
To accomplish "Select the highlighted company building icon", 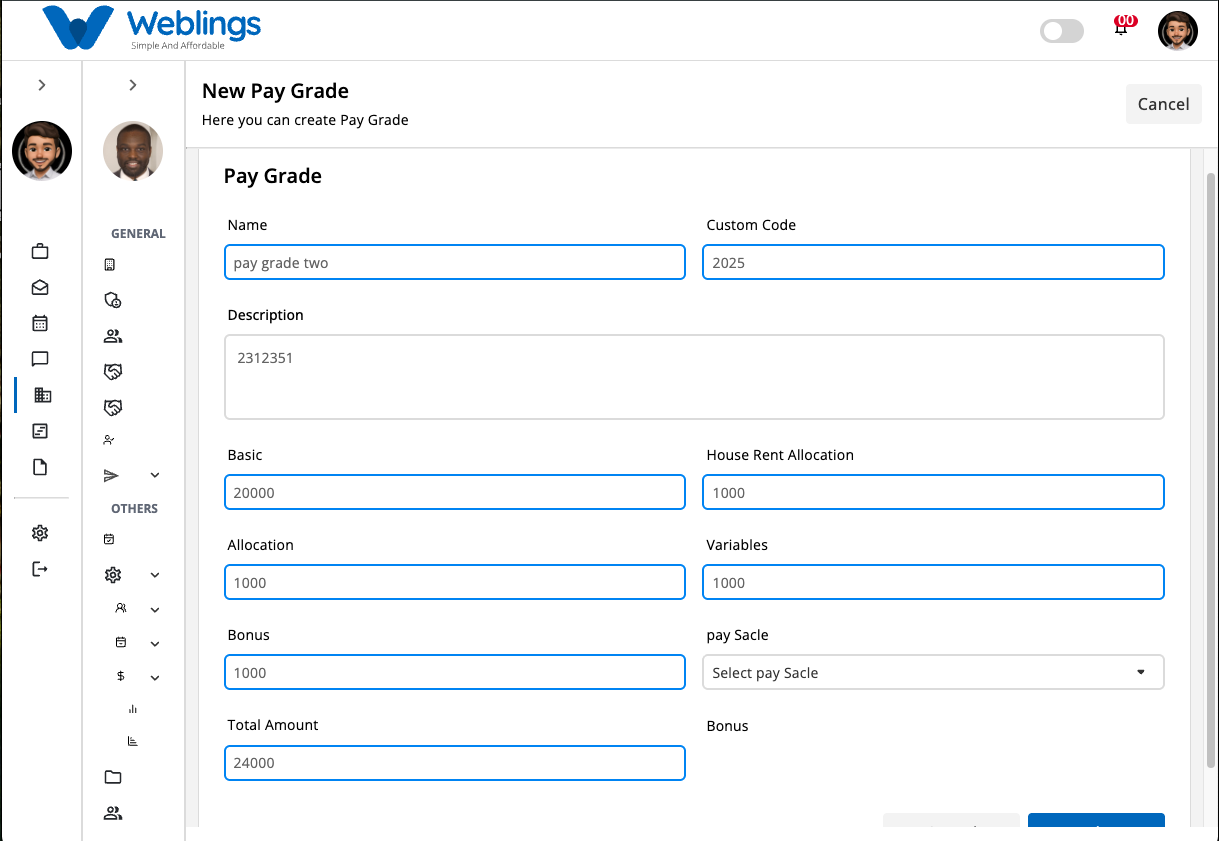I will (42, 395).
